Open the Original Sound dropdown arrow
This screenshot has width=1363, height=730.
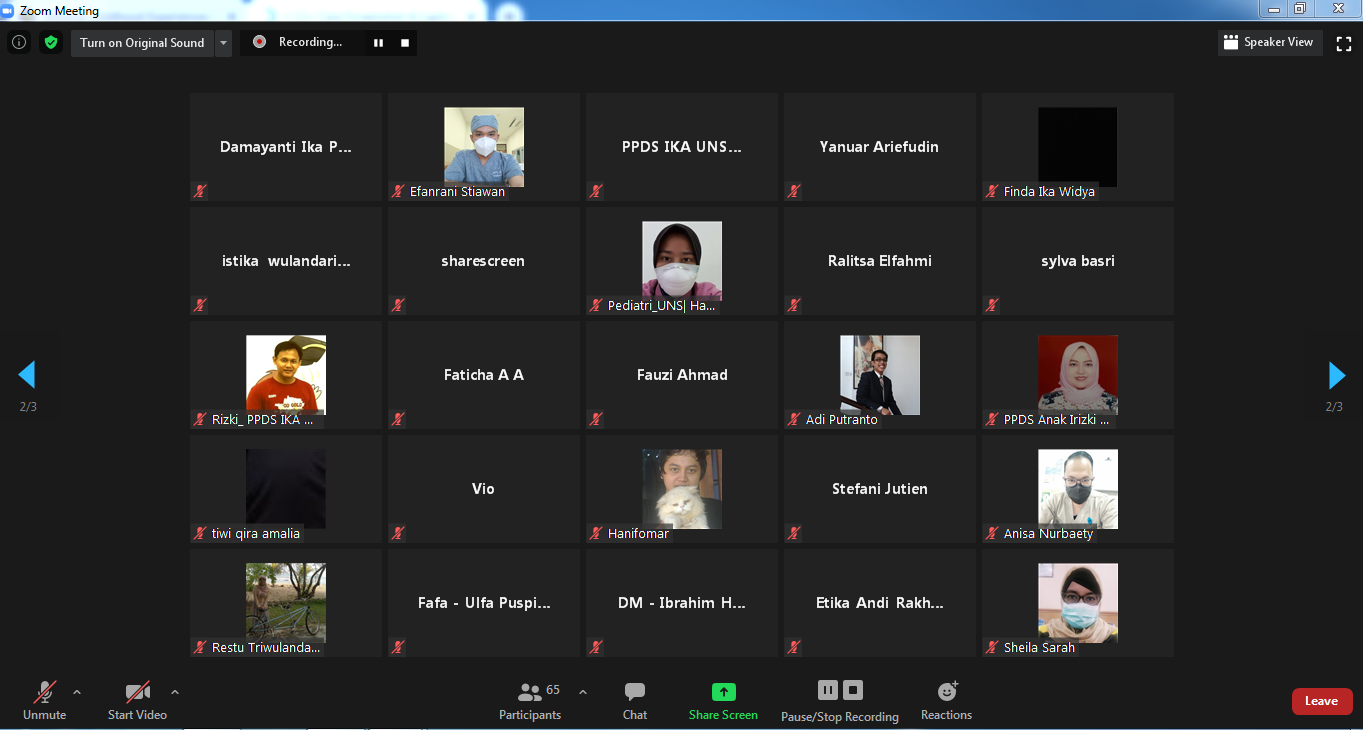(x=223, y=43)
